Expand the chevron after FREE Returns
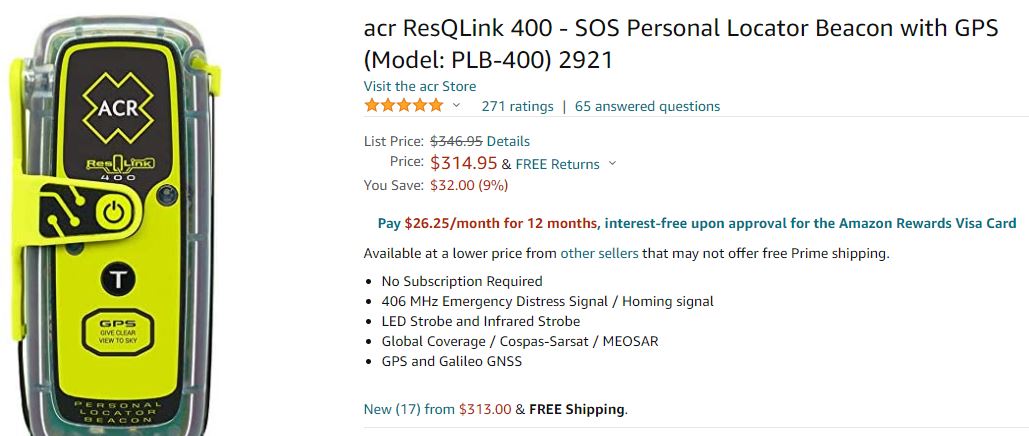This screenshot has height=436, width=1029. coord(612,164)
